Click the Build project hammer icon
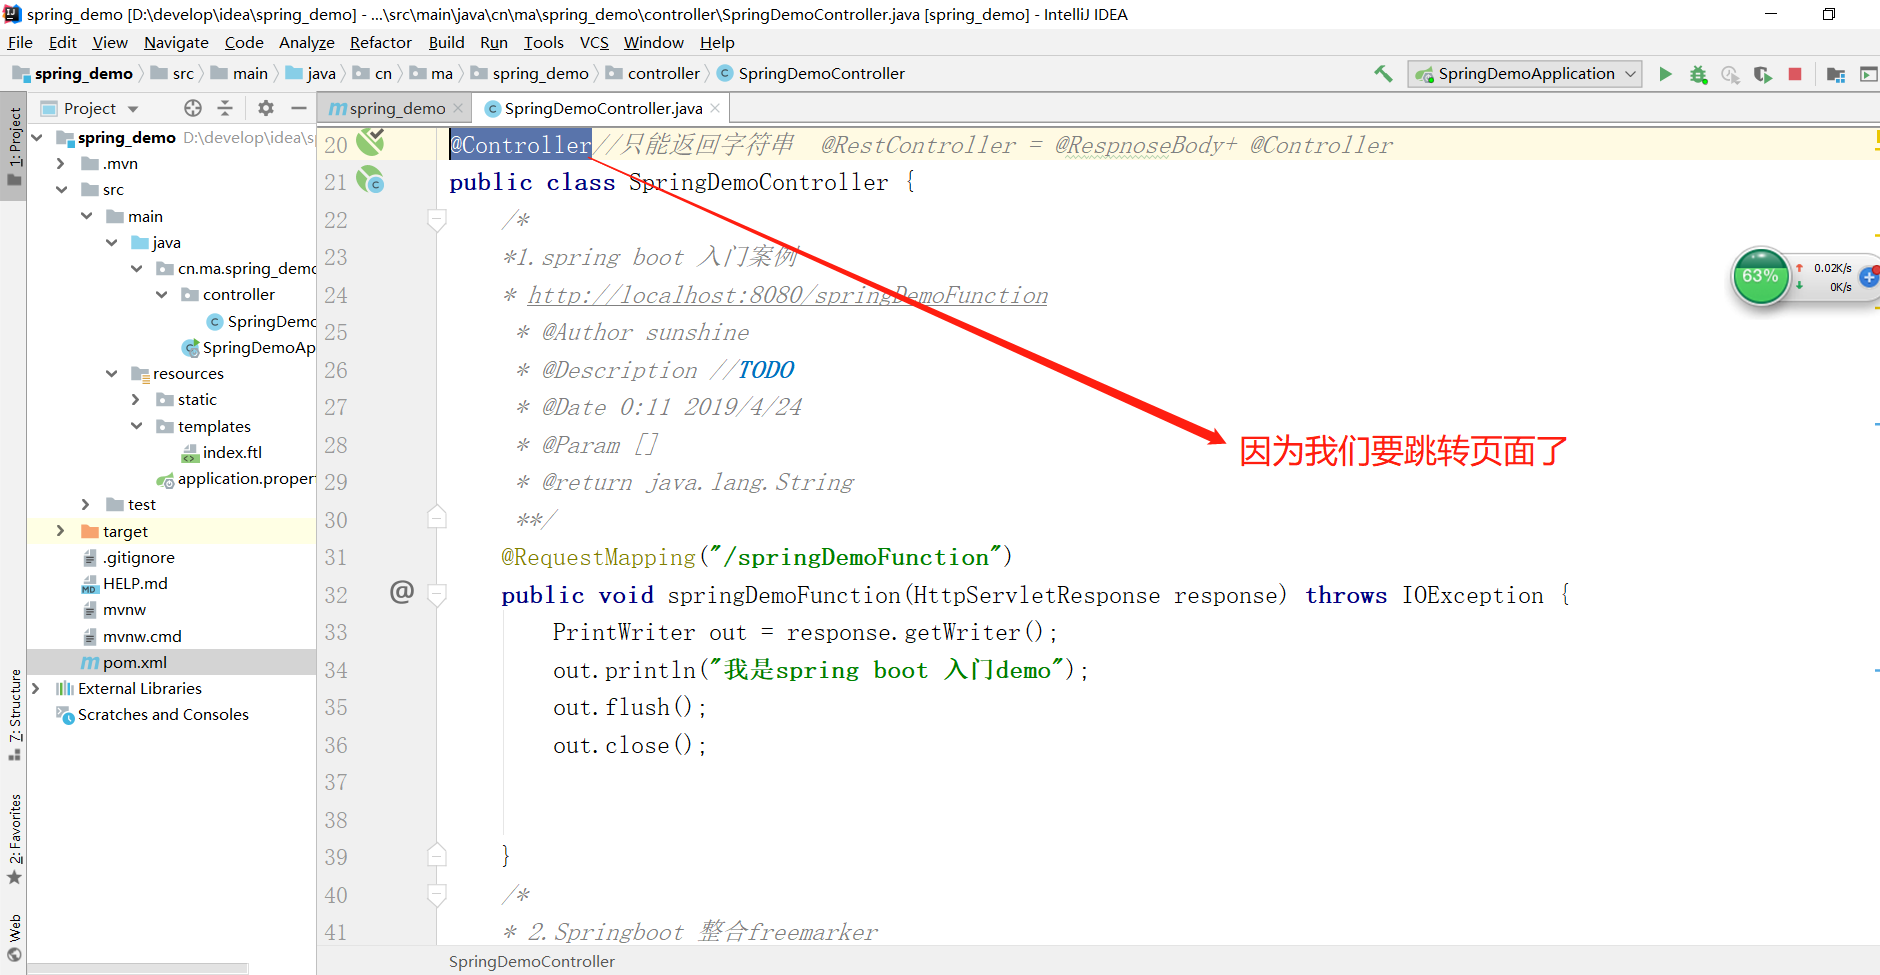This screenshot has height=975, width=1880. pyautogui.click(x=1383, y=73)
